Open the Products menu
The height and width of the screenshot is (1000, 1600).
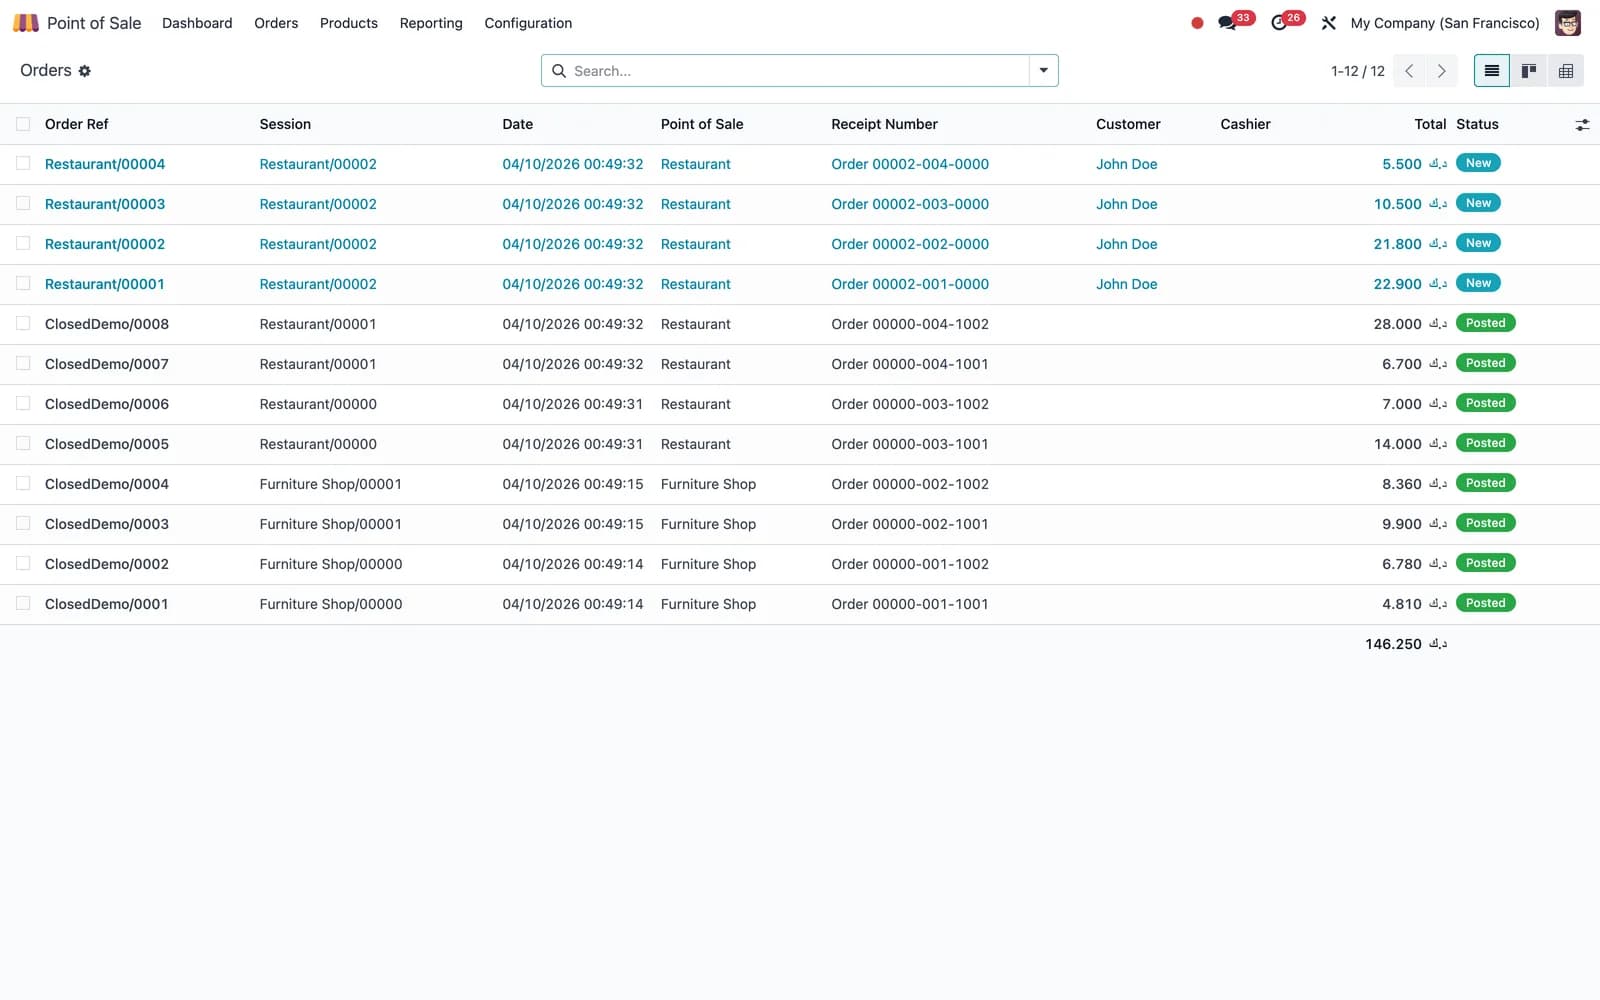click(x=349, y=23)
